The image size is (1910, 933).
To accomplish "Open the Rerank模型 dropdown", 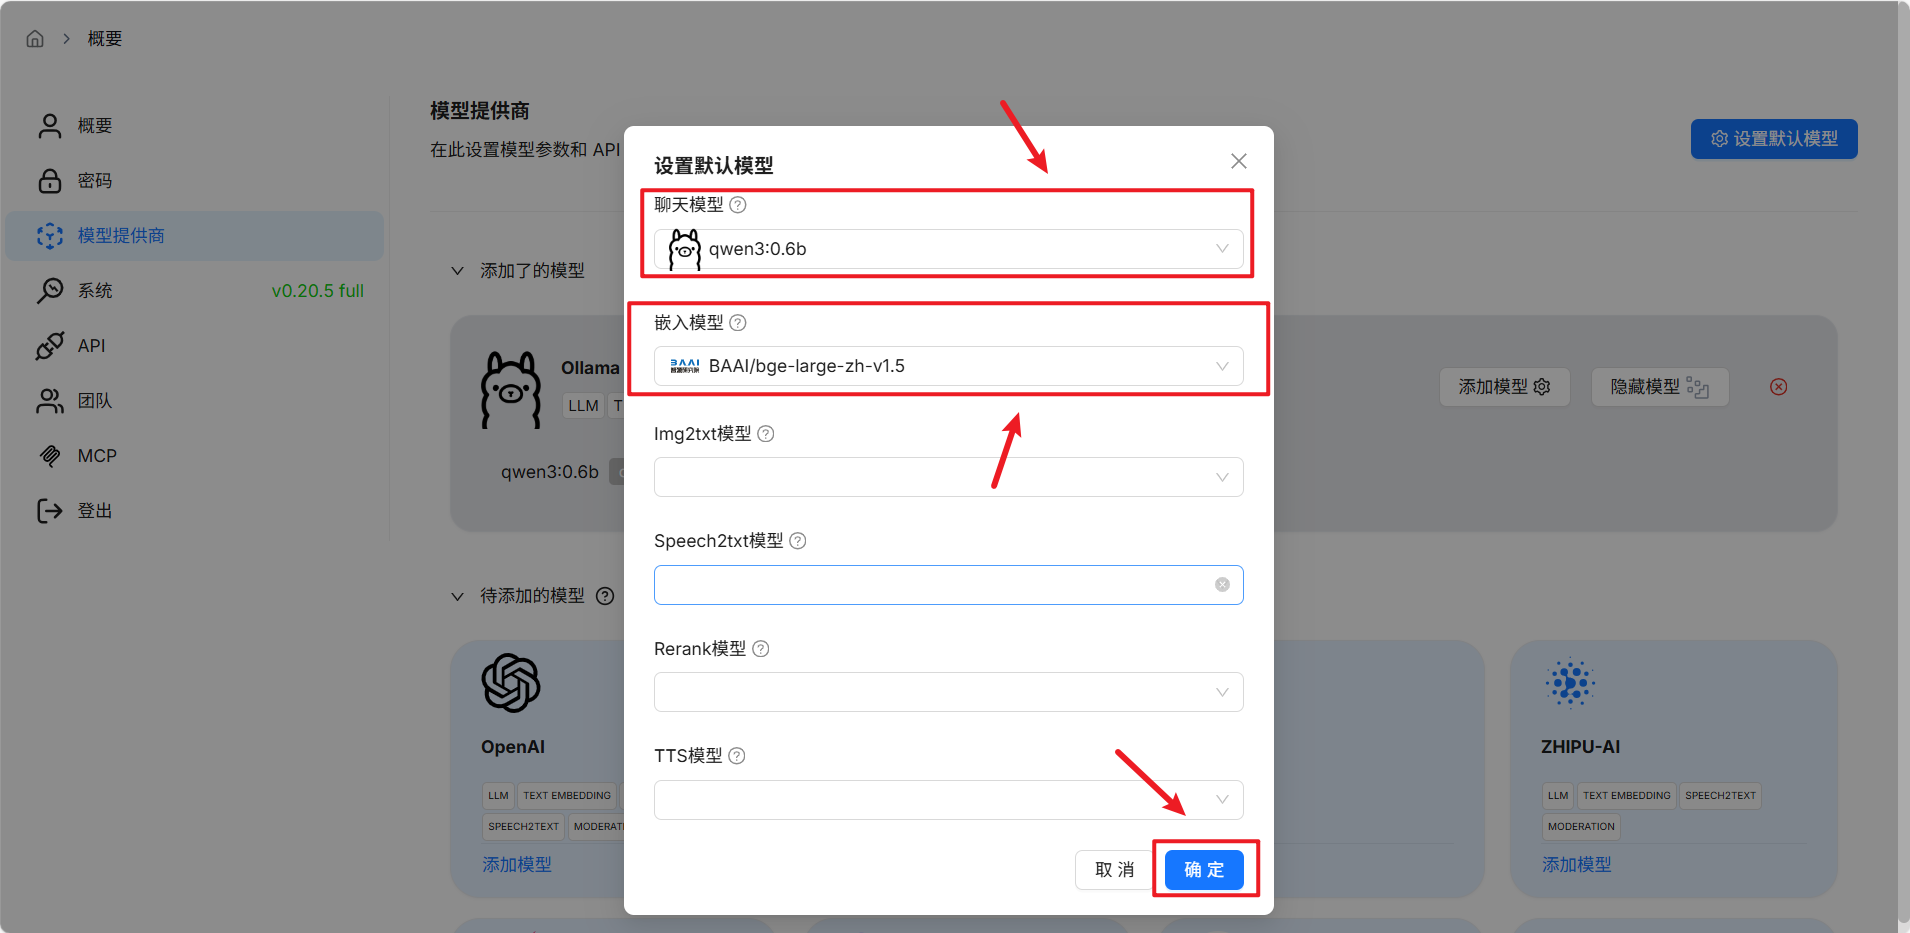I will [x=948, y=692].
